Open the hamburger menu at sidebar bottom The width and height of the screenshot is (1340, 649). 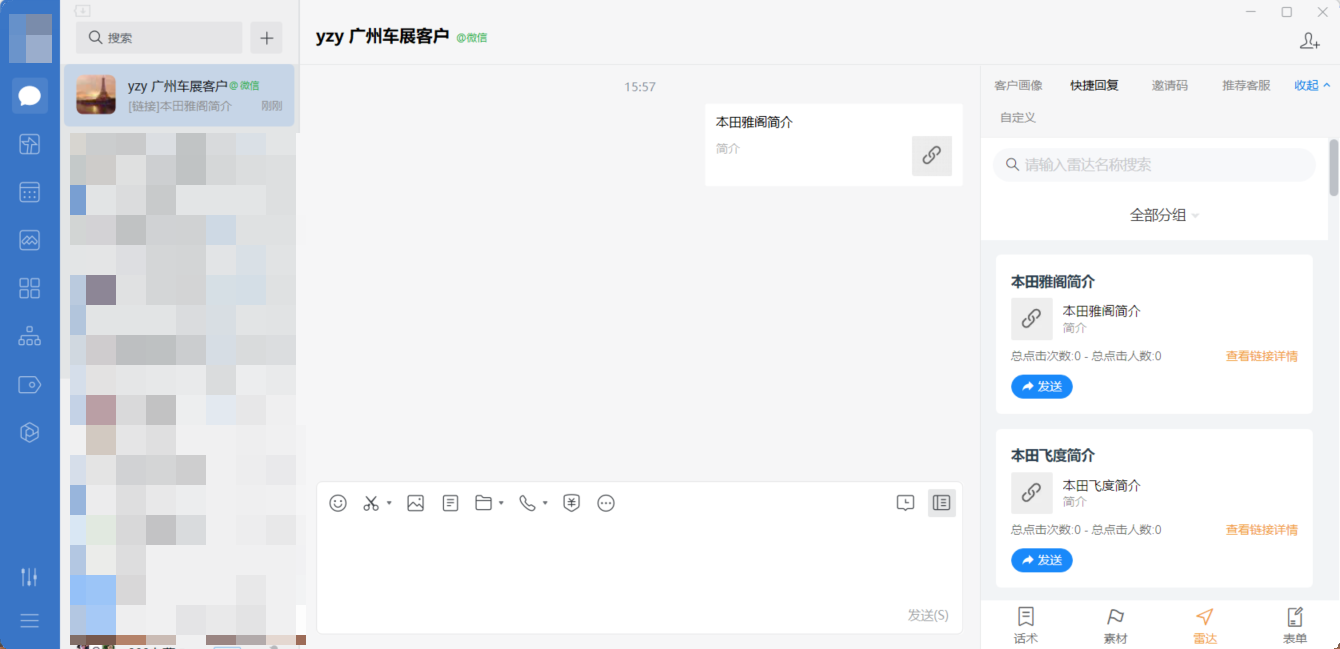pos(30,621)
